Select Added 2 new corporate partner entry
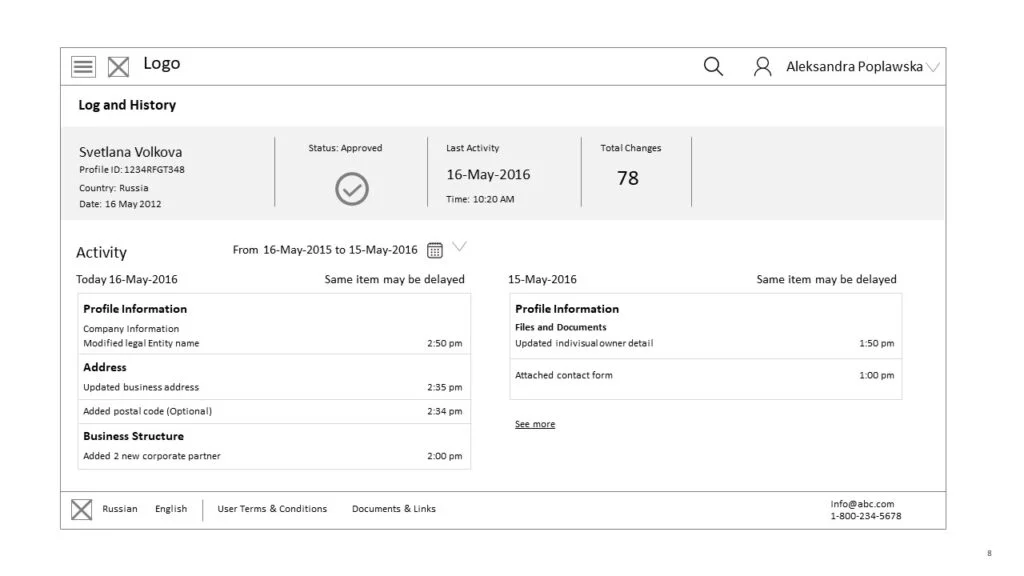 click(x=274, y=456)
